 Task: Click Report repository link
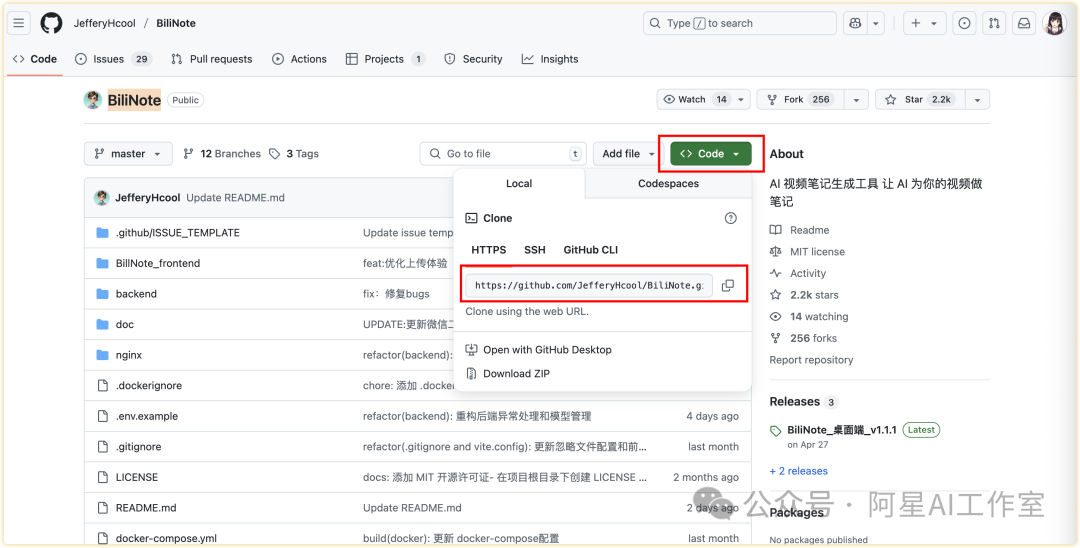811,360
